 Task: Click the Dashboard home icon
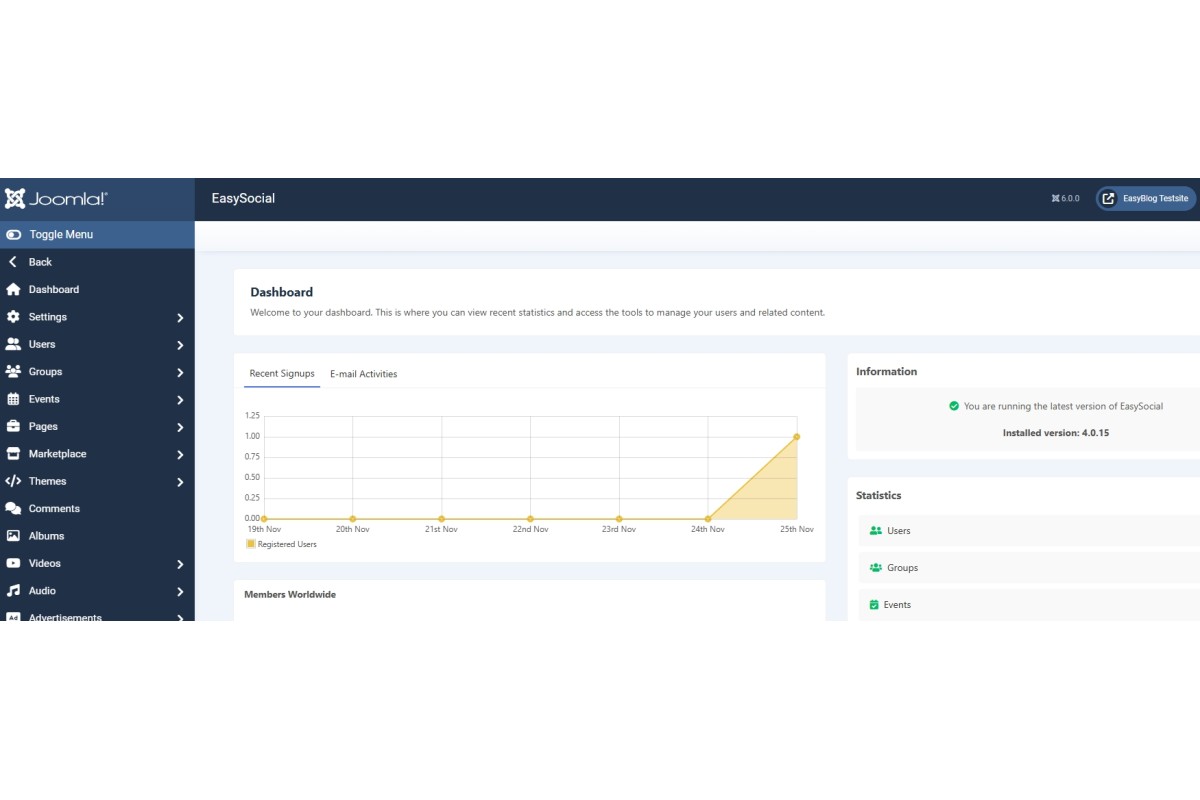coord(13,290)
